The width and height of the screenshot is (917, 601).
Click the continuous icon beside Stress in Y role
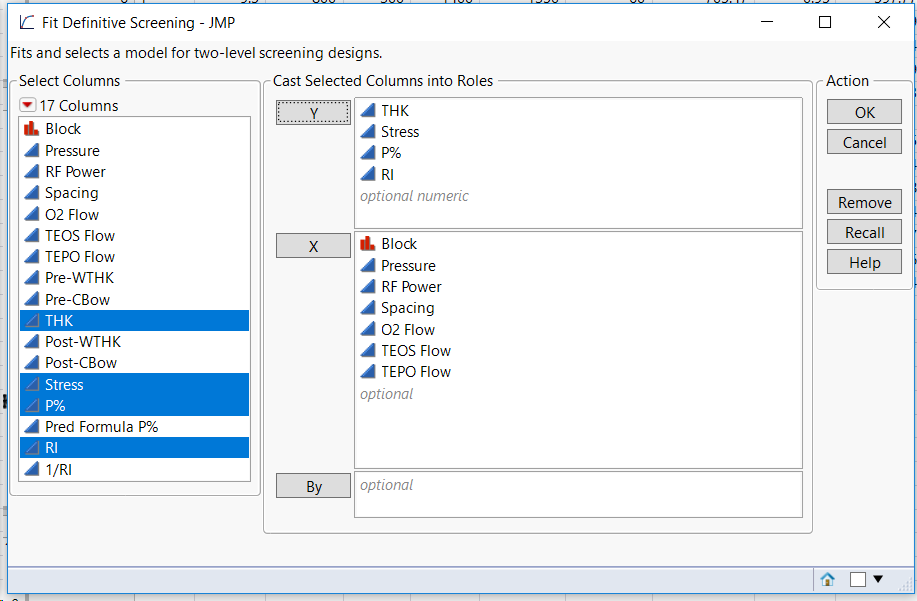point(366,131)
